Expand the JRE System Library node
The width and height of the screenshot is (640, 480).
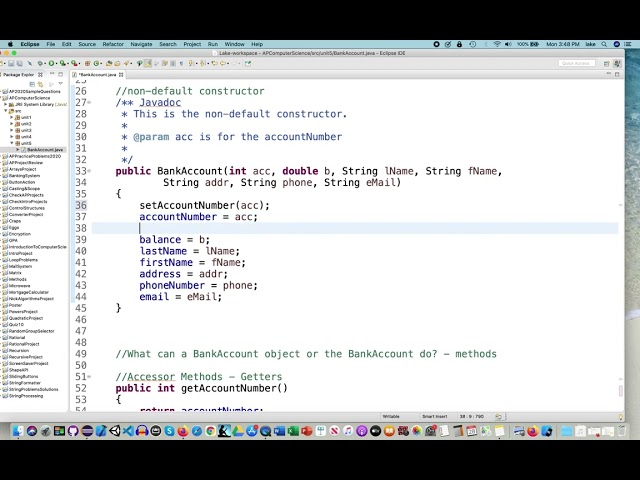point(6,104)
